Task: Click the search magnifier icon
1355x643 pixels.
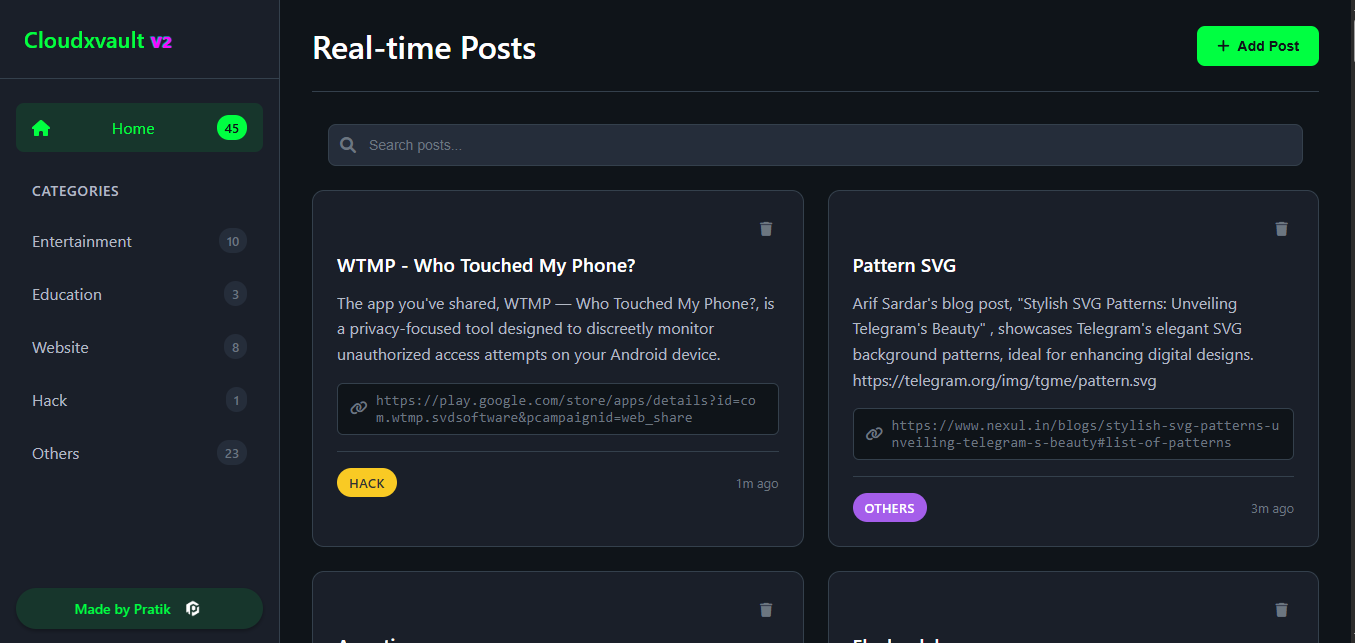Action: [348, 145]
